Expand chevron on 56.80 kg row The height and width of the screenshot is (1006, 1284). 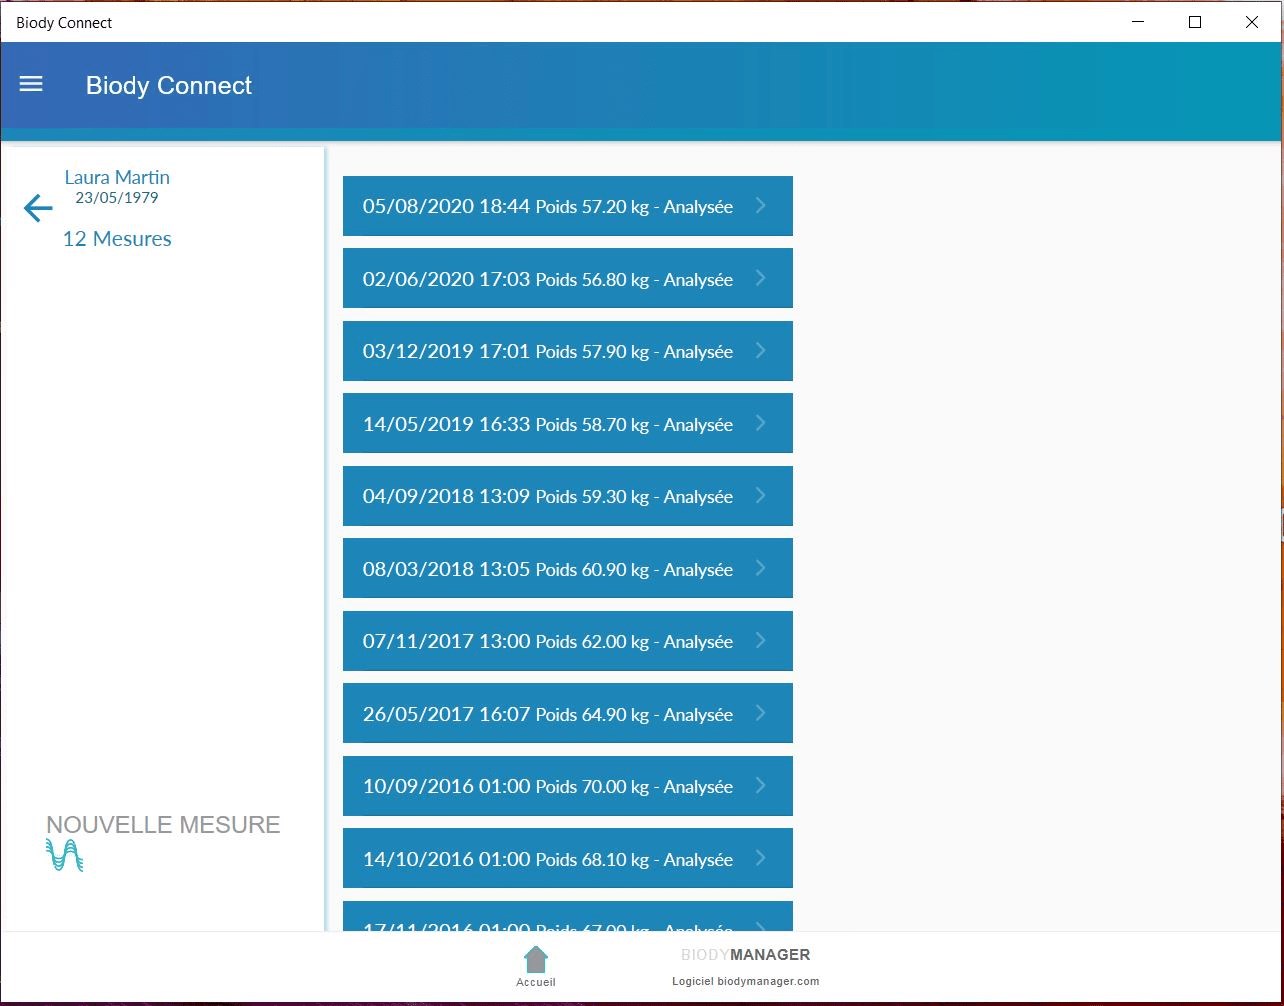coord(760,278)
